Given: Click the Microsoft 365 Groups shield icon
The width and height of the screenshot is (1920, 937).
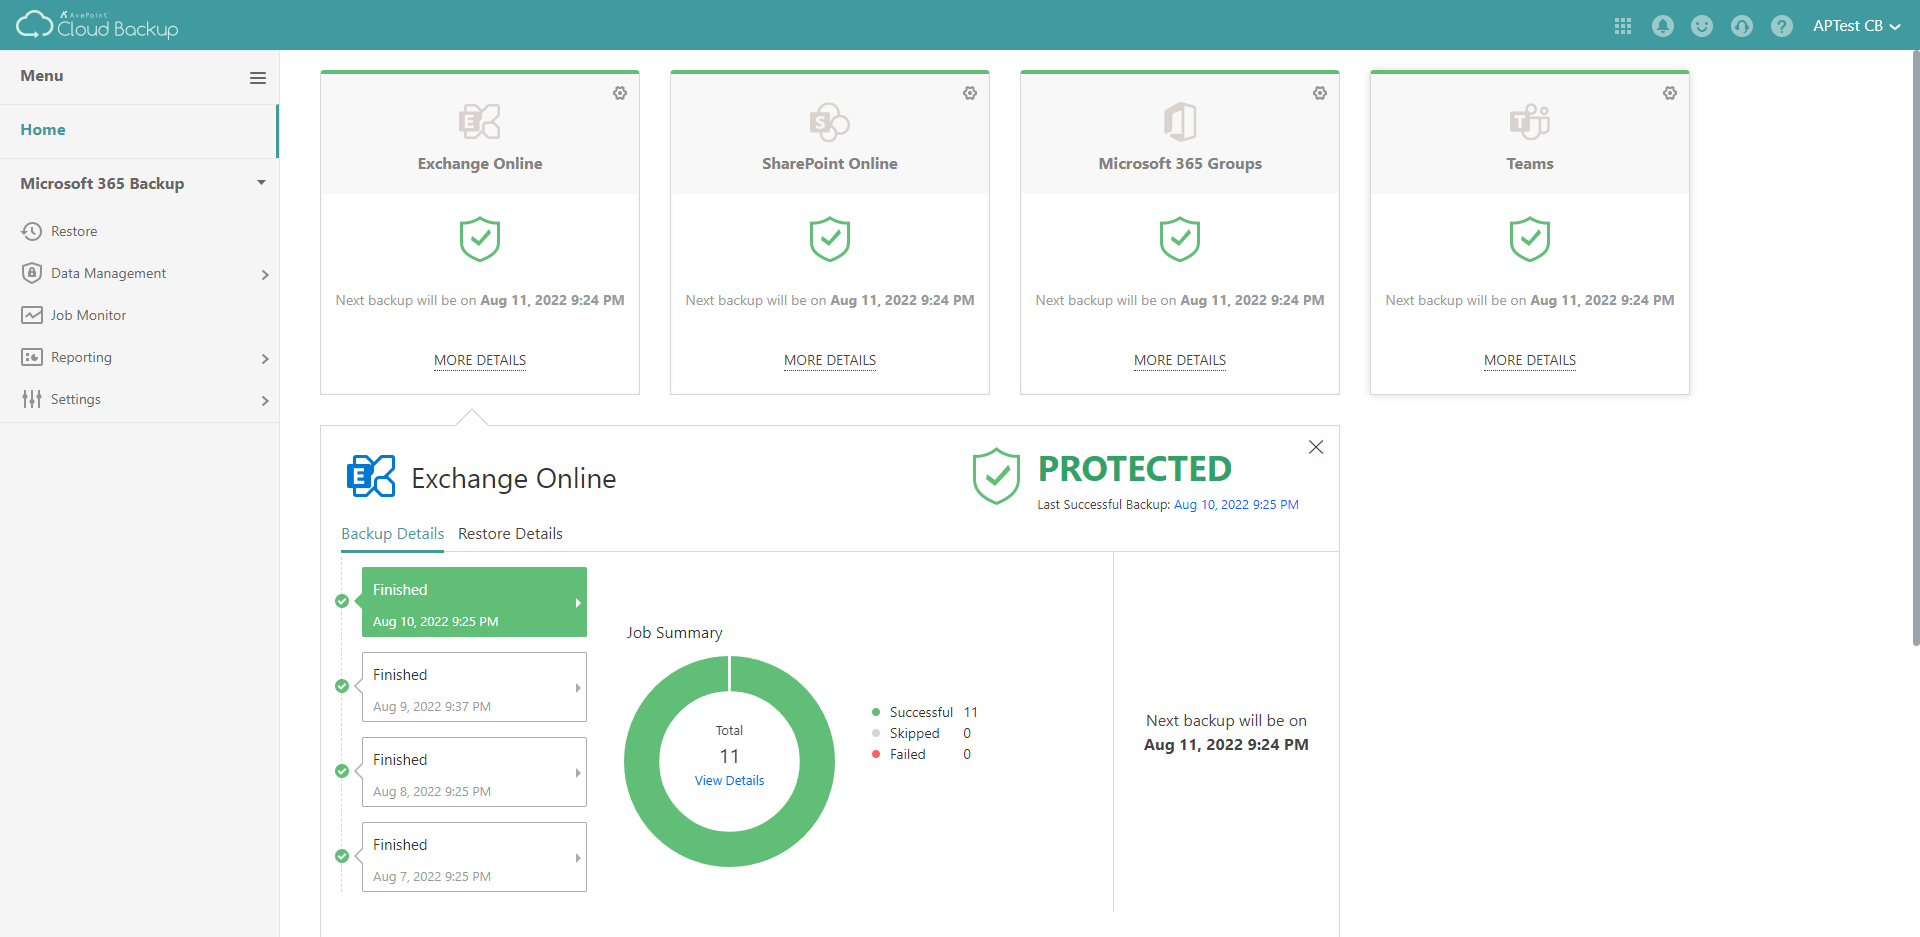Looking at the screenshot, I should [1180, 239].
